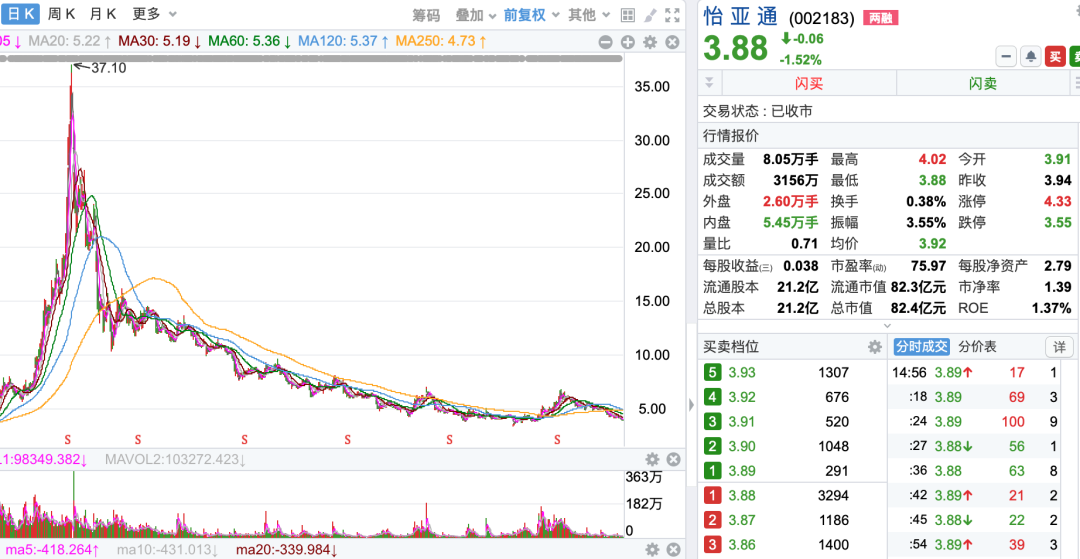Screen dimensions: 1080x559
Task: Select the 分时成交 tab
Action: (x=922, y=346)
